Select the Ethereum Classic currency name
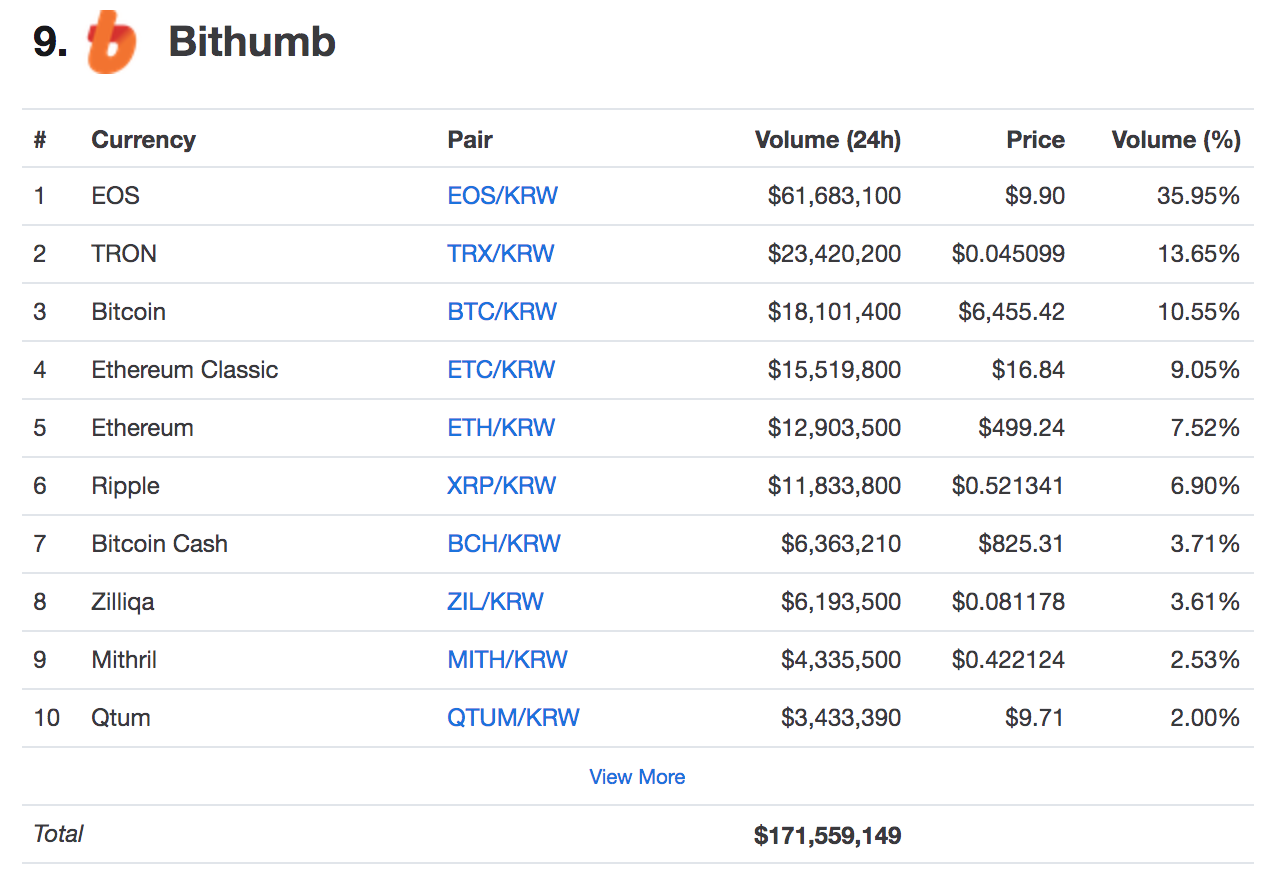The height and width of the screenshot is (876, 1284). [x=184, y=370]
